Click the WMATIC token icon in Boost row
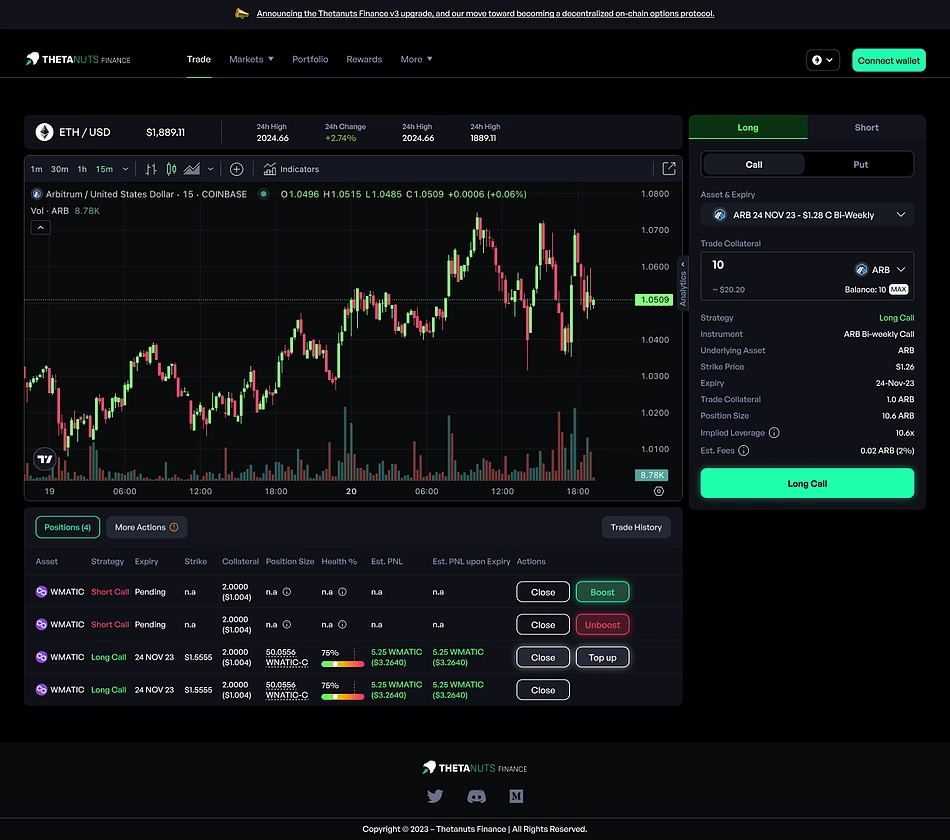 click(x=41, y=592)
